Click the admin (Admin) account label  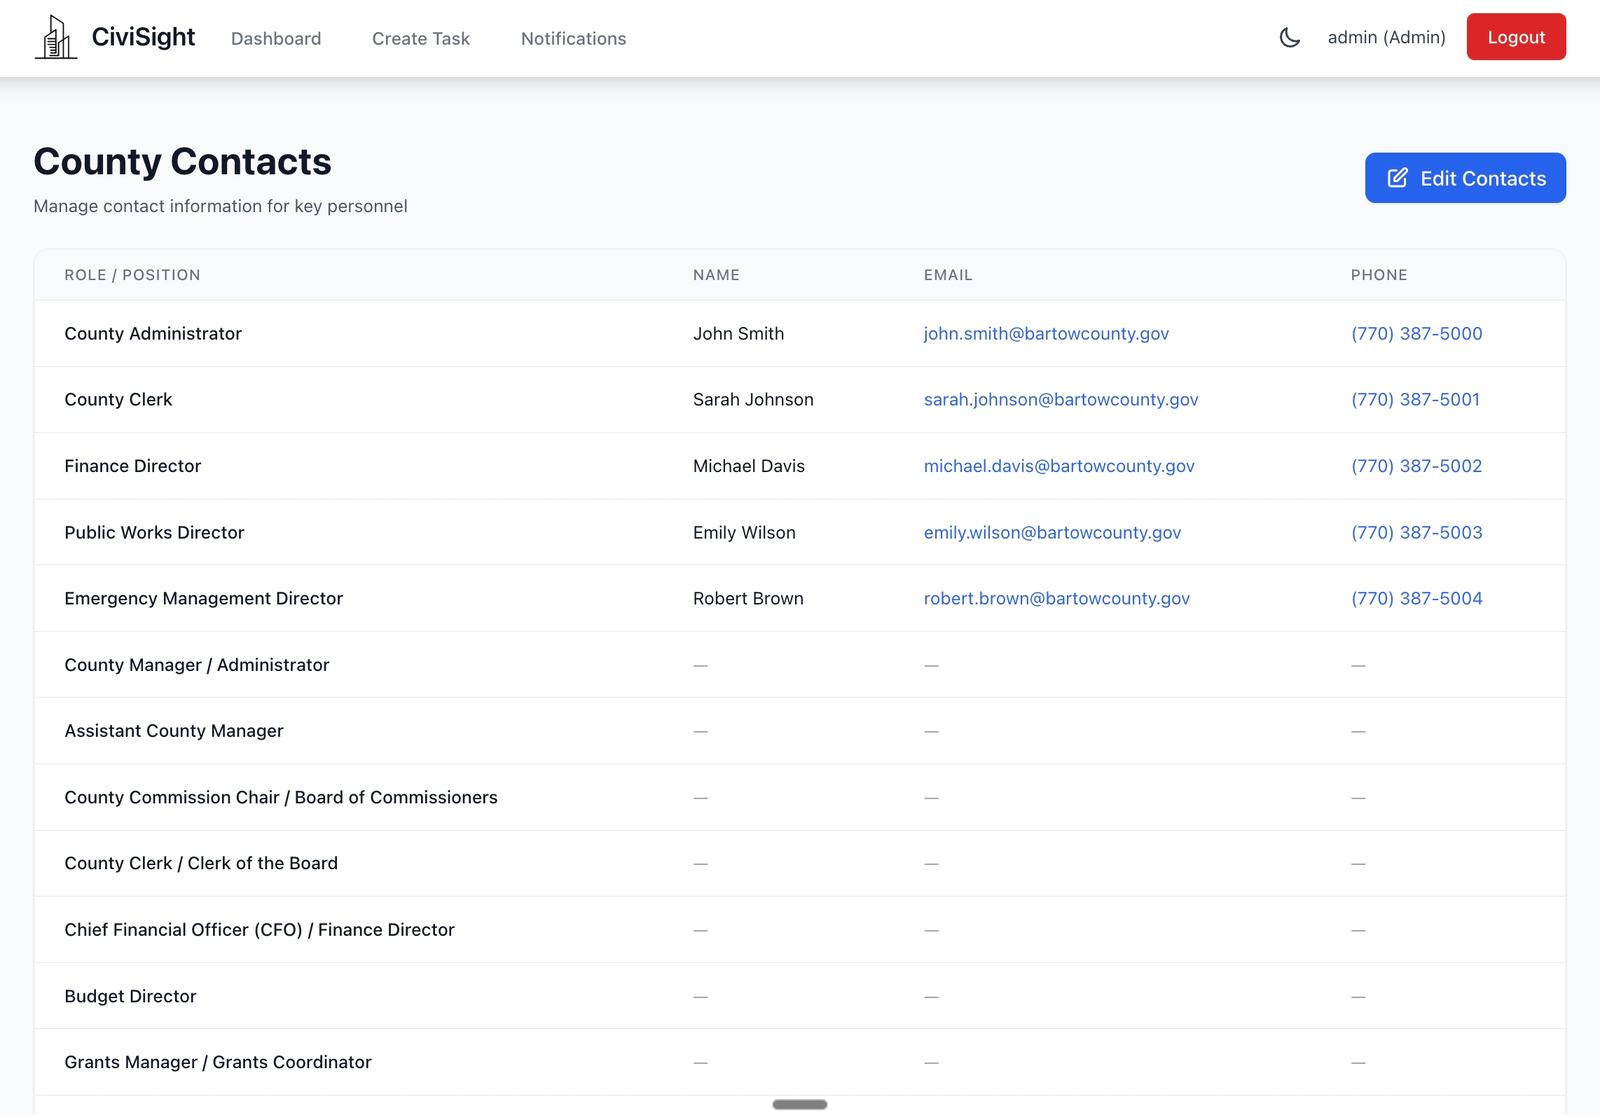click(1386, 37)
